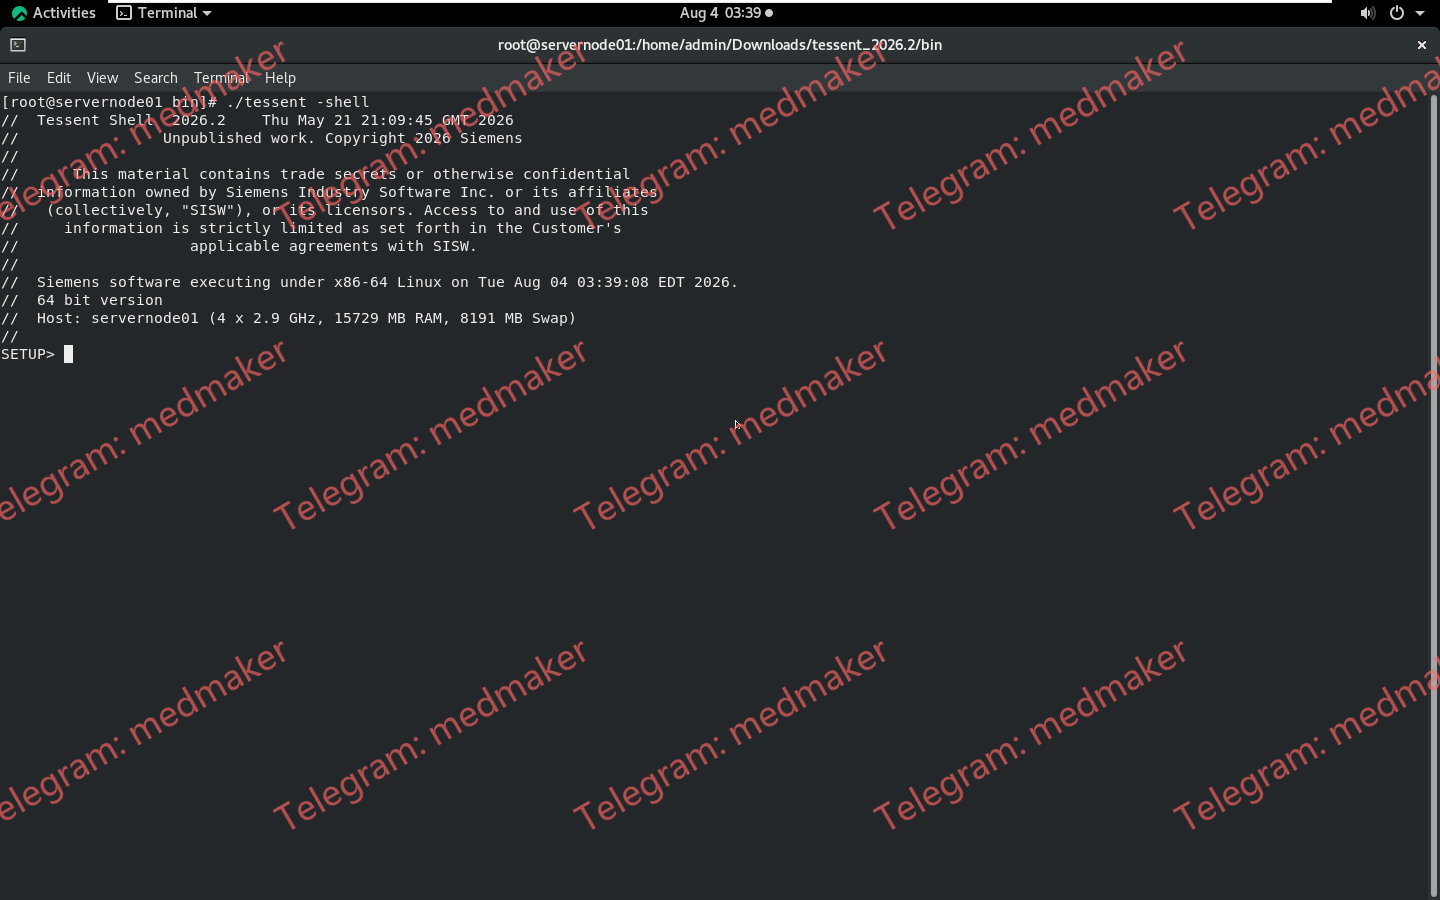Expand the system menu arrow
The height and width of the screenshot is (900, 1440).
point(1420,13)
